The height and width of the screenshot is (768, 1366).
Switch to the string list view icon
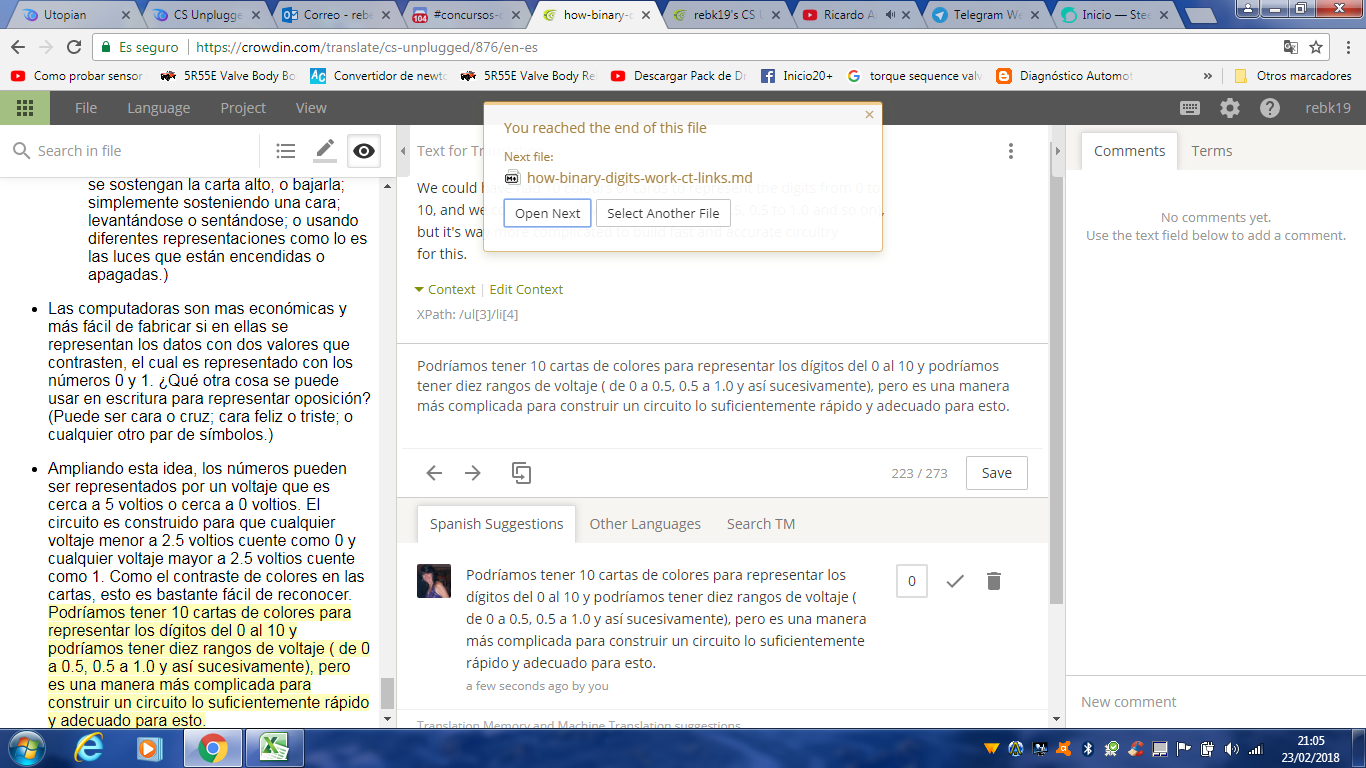[286, 151]
